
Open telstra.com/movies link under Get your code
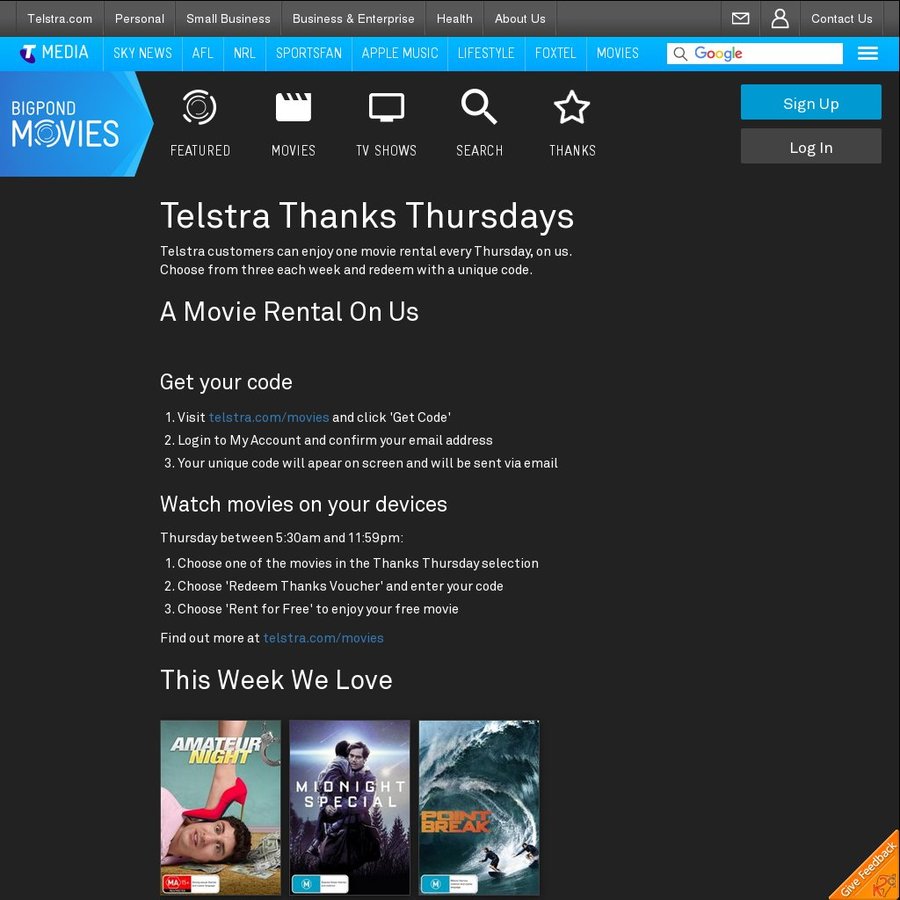point(269,418)
